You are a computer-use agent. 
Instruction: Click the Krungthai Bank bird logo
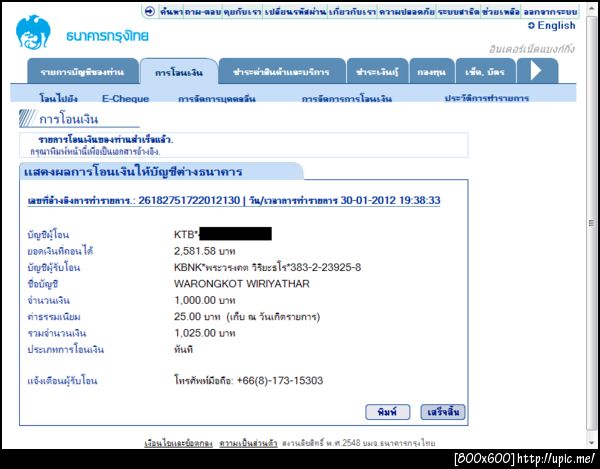tap(33, 32)
